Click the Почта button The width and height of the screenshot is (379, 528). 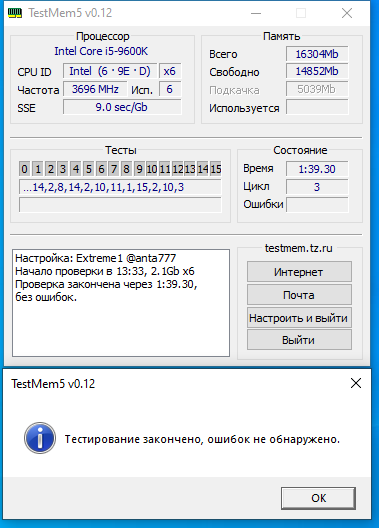tap(299, 295)
